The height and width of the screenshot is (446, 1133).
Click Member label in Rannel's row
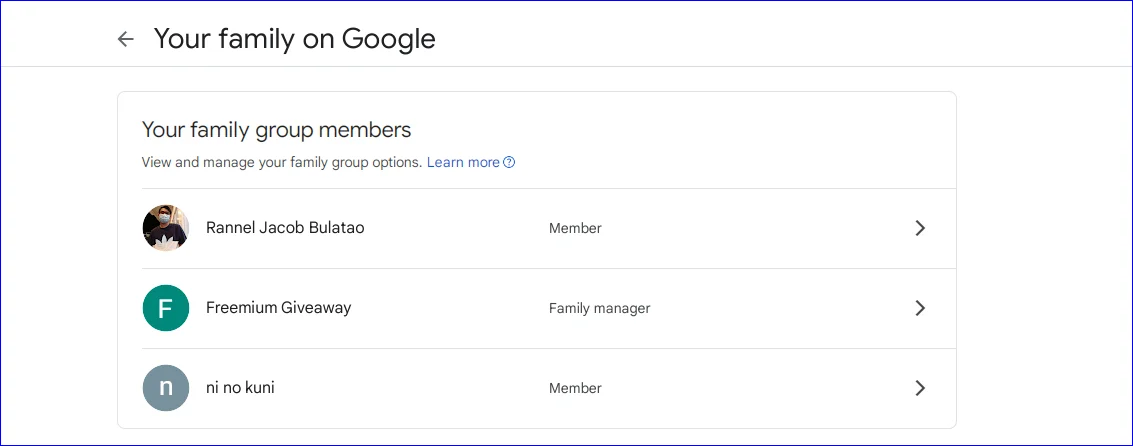[575, 228]
